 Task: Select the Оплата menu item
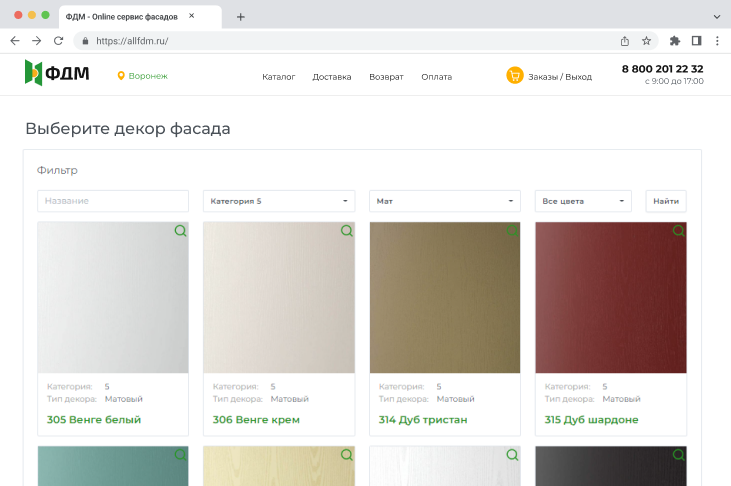pos(436,77)
